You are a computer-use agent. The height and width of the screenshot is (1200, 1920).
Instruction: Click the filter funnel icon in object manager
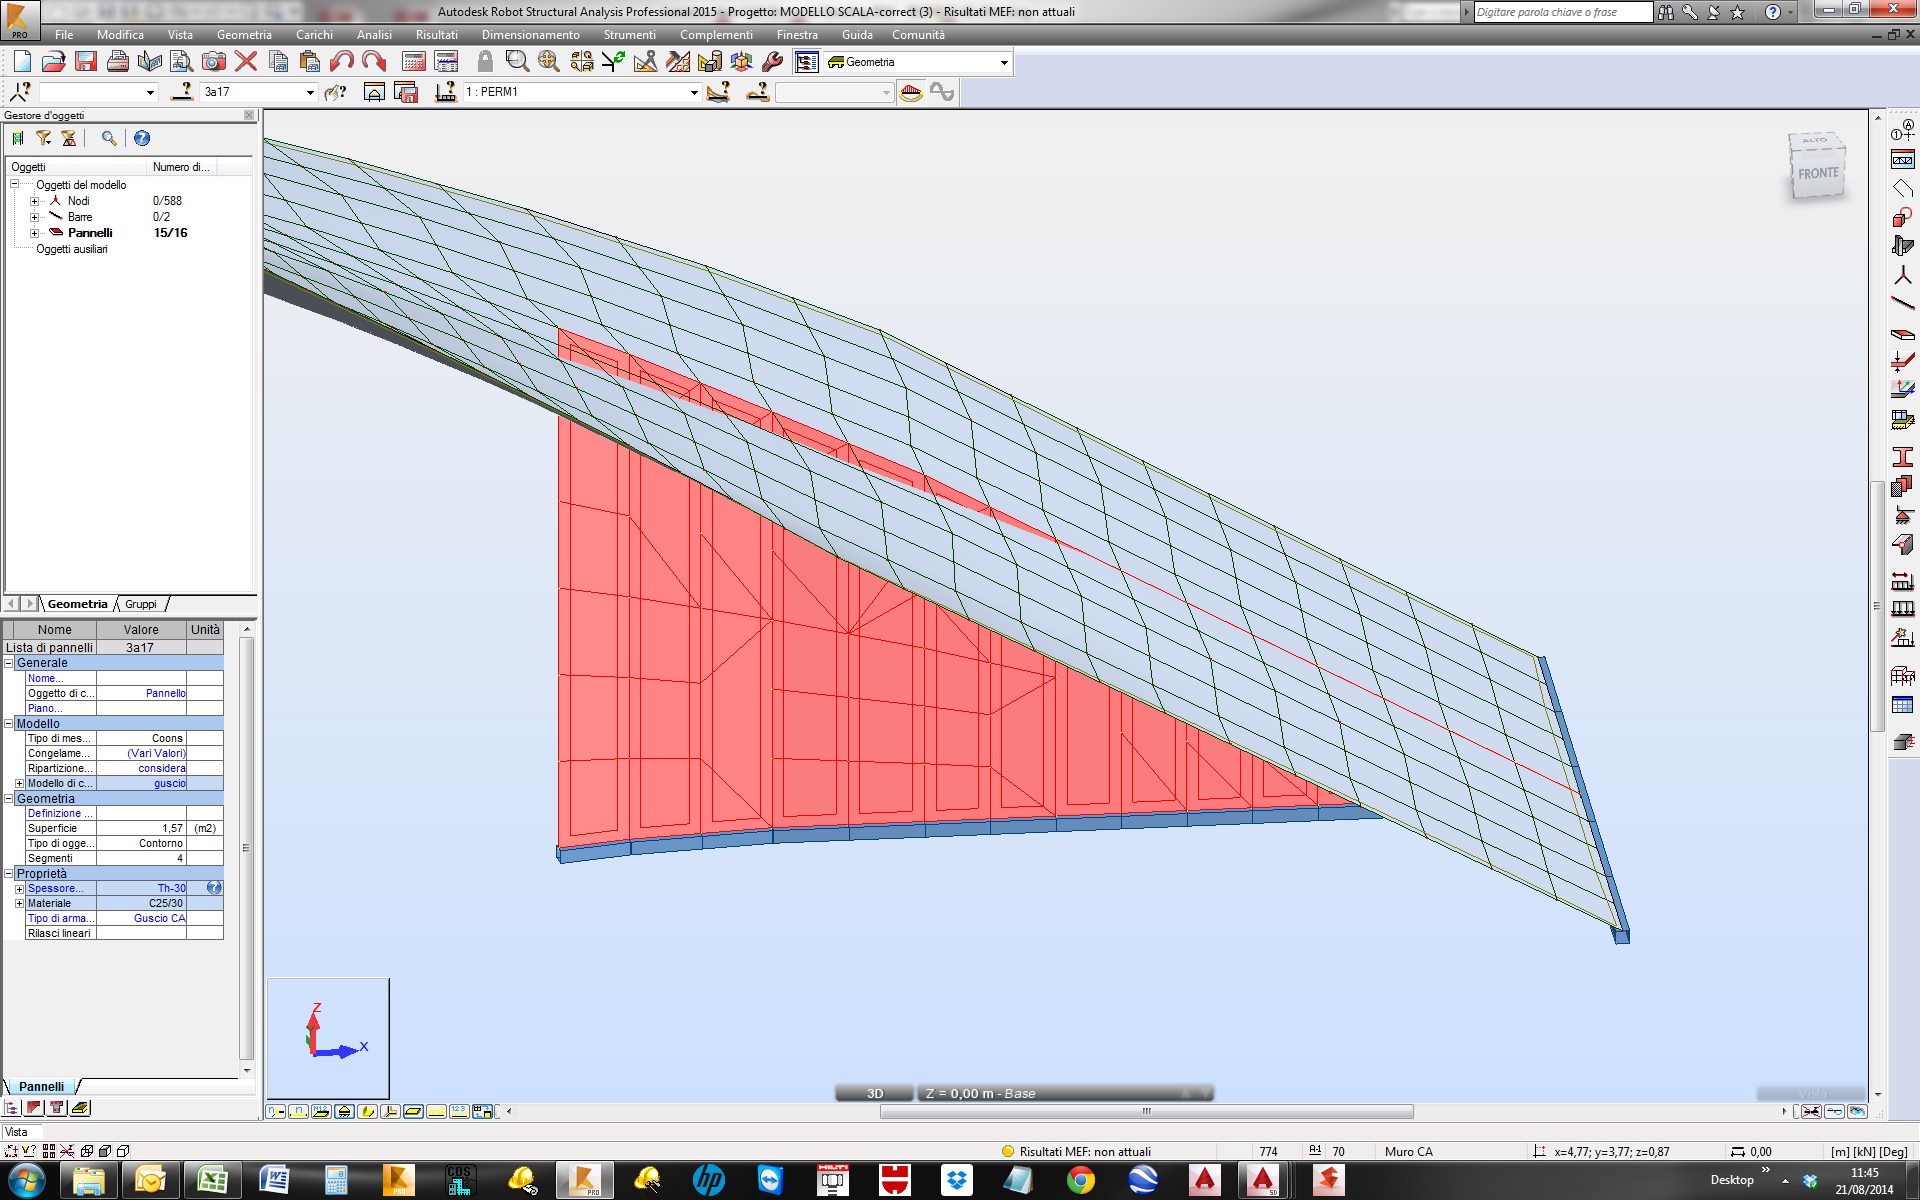tap(44, 139)
